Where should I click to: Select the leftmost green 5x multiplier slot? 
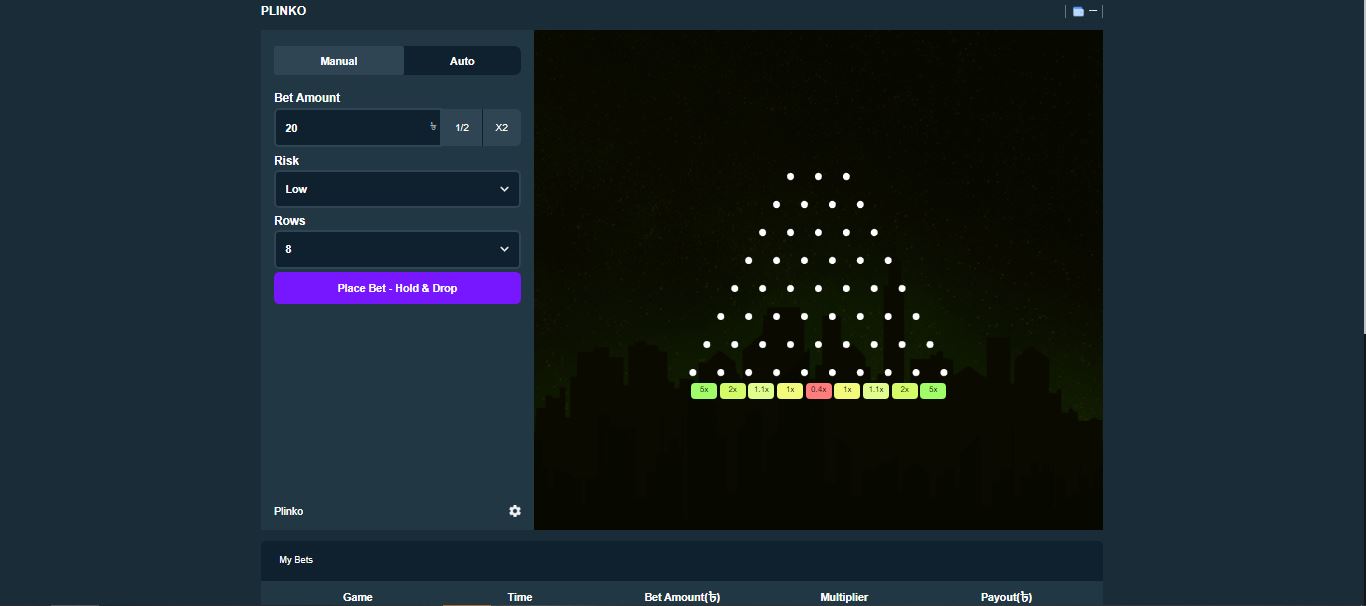coord(704,390)
